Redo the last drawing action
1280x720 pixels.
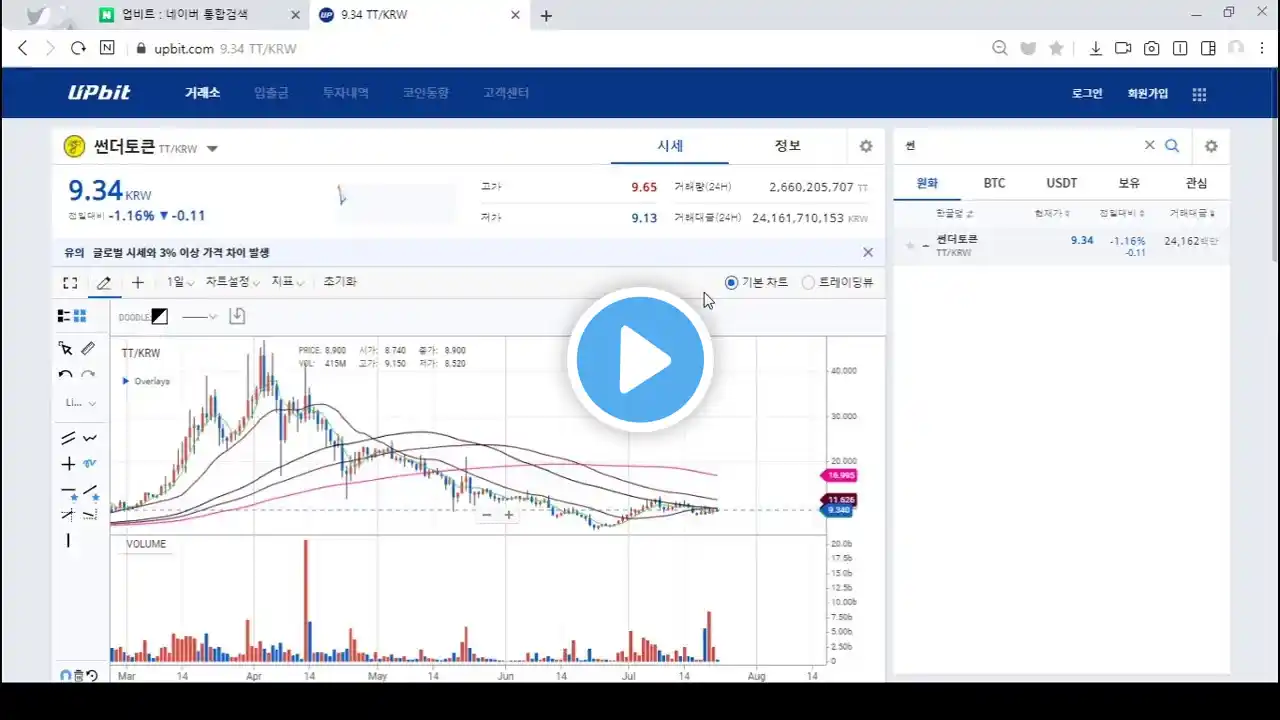point(88,375)
